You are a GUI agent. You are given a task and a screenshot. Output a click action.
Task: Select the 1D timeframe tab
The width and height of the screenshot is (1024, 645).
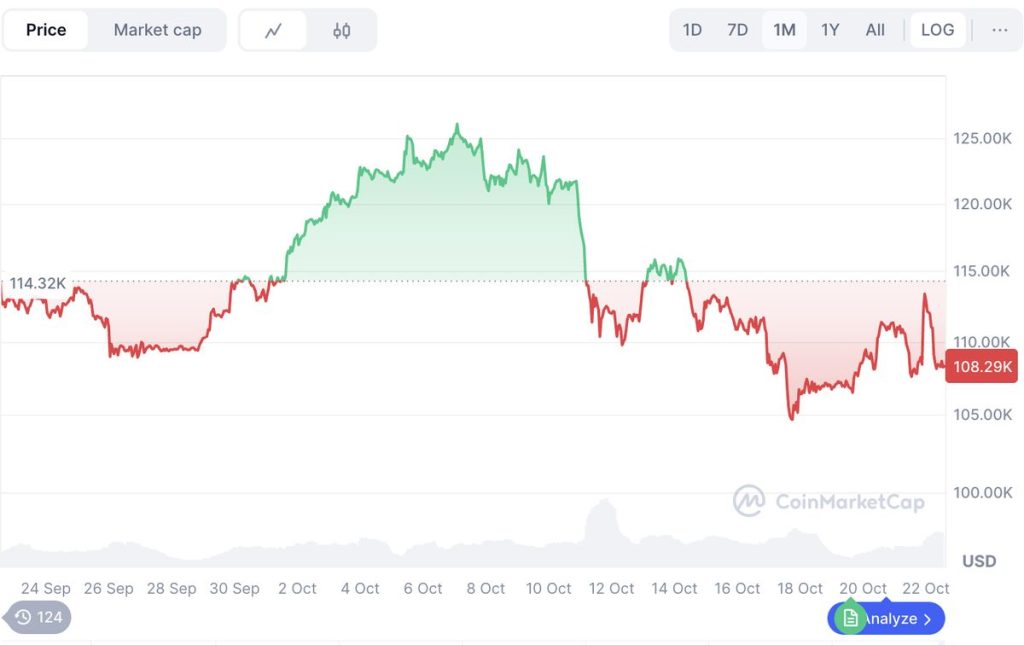691,30
